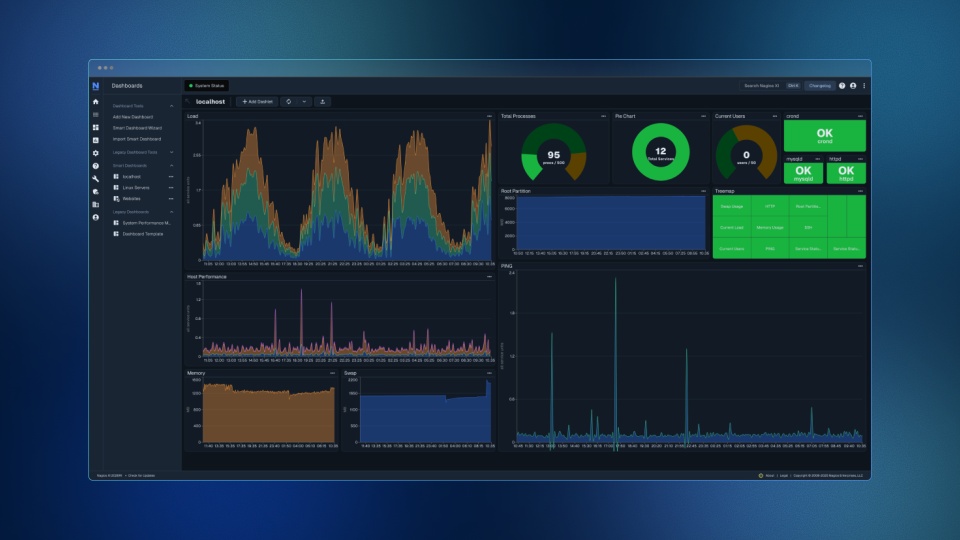The width and height of the screenshot is (960, 540).
Task: Open options menu of the Swap dashlet
Action: coord(489,373)
